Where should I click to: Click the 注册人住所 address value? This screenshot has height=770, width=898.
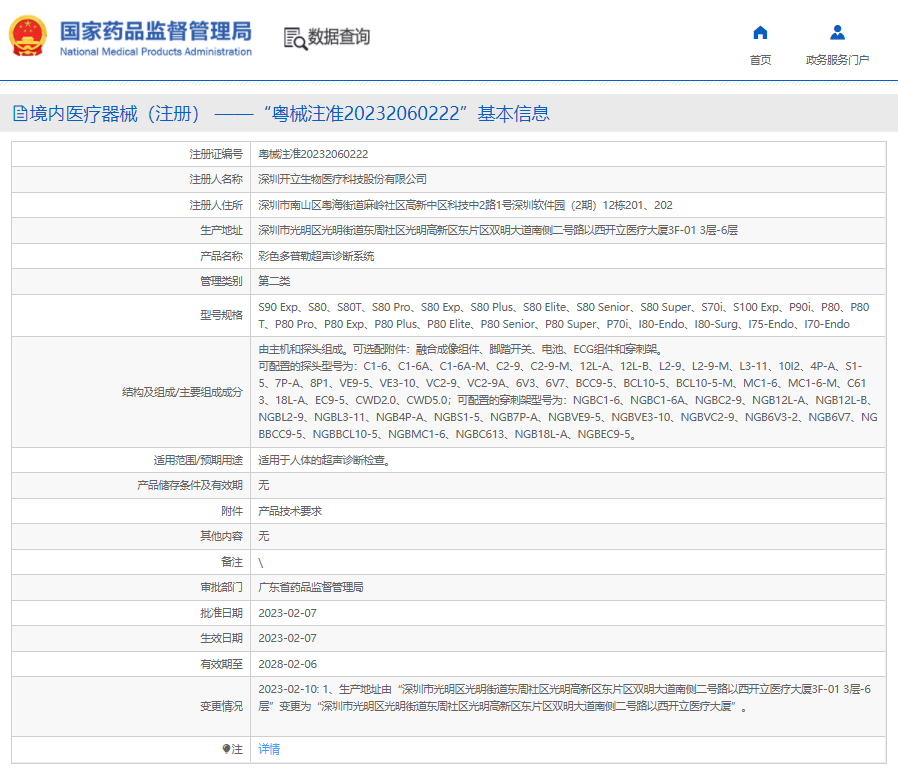click(x=465, y=205)
